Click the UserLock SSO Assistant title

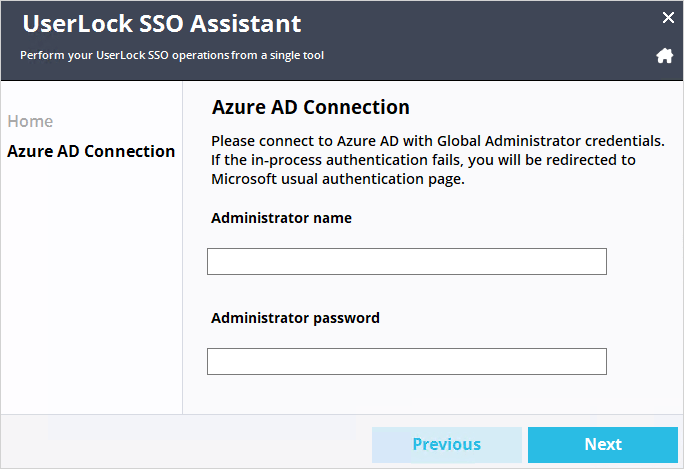click(162, 24)
